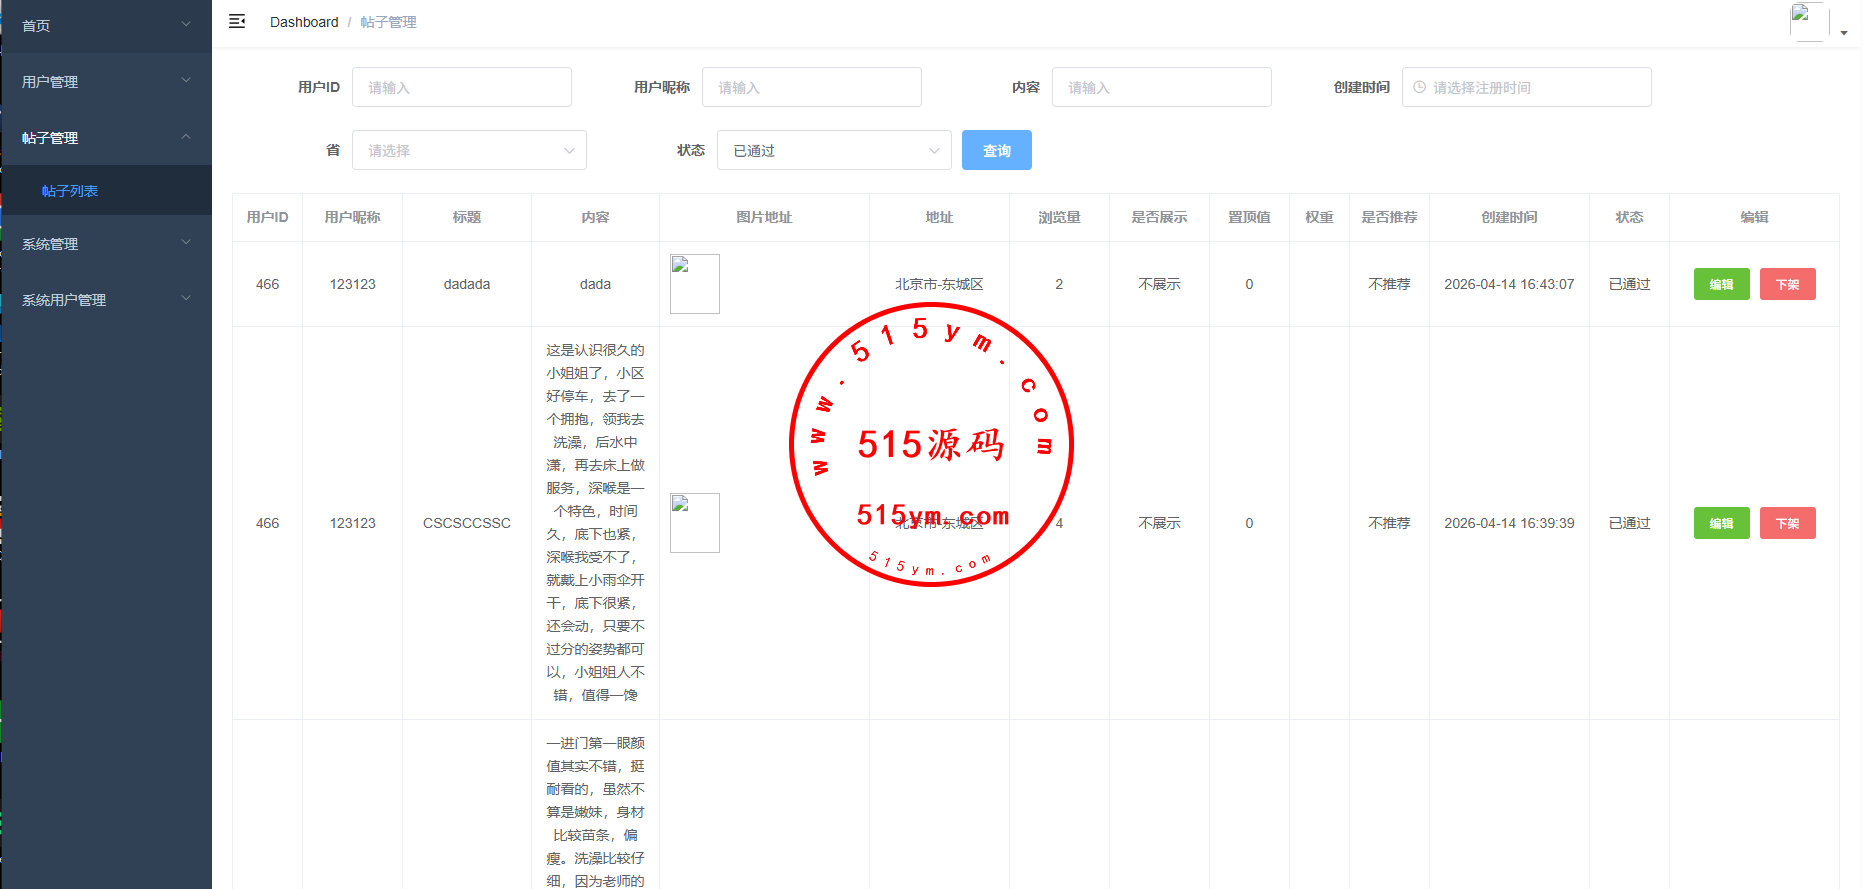The image size is (1863, 889).
Task: Click green 编辑 button for dadada post
Action: click(x=1721, y=285)
